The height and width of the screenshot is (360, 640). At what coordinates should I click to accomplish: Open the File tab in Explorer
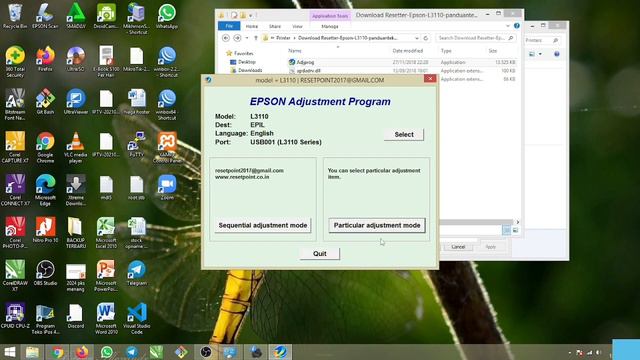(x=229, y=26)
